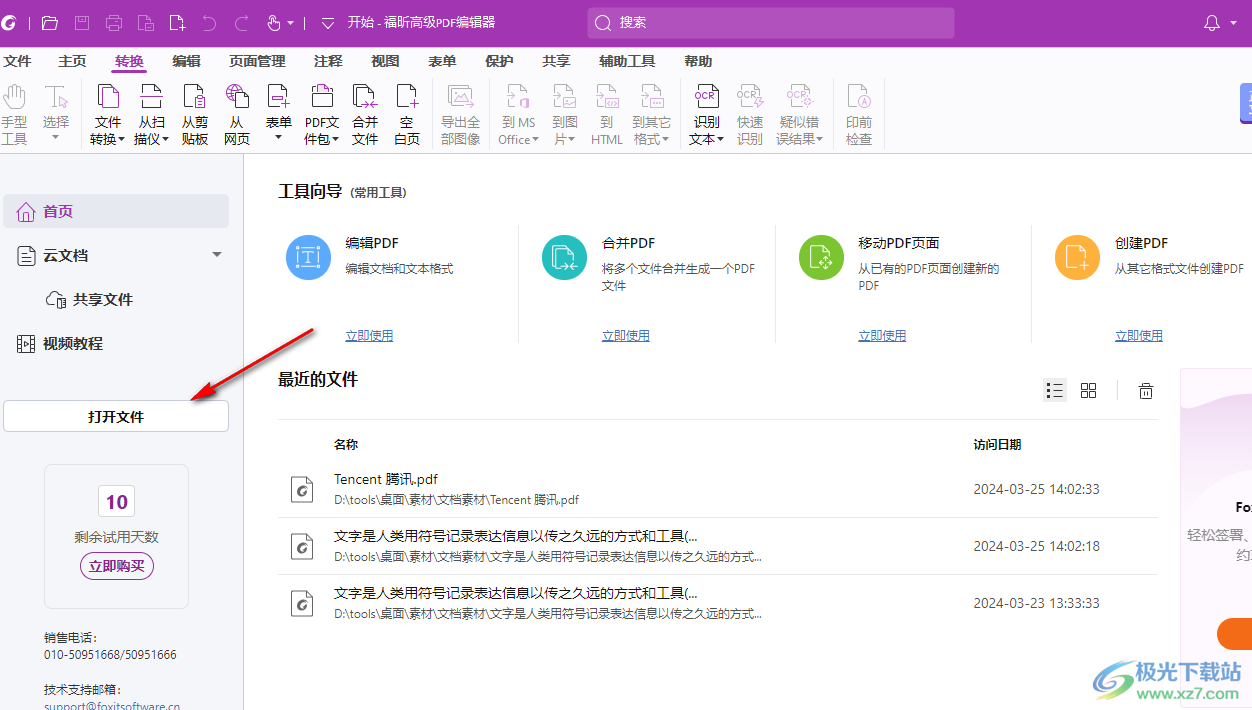Select 首页 in the sidebar
Viewport: 1252px width, 710px height.
(116, 211)
